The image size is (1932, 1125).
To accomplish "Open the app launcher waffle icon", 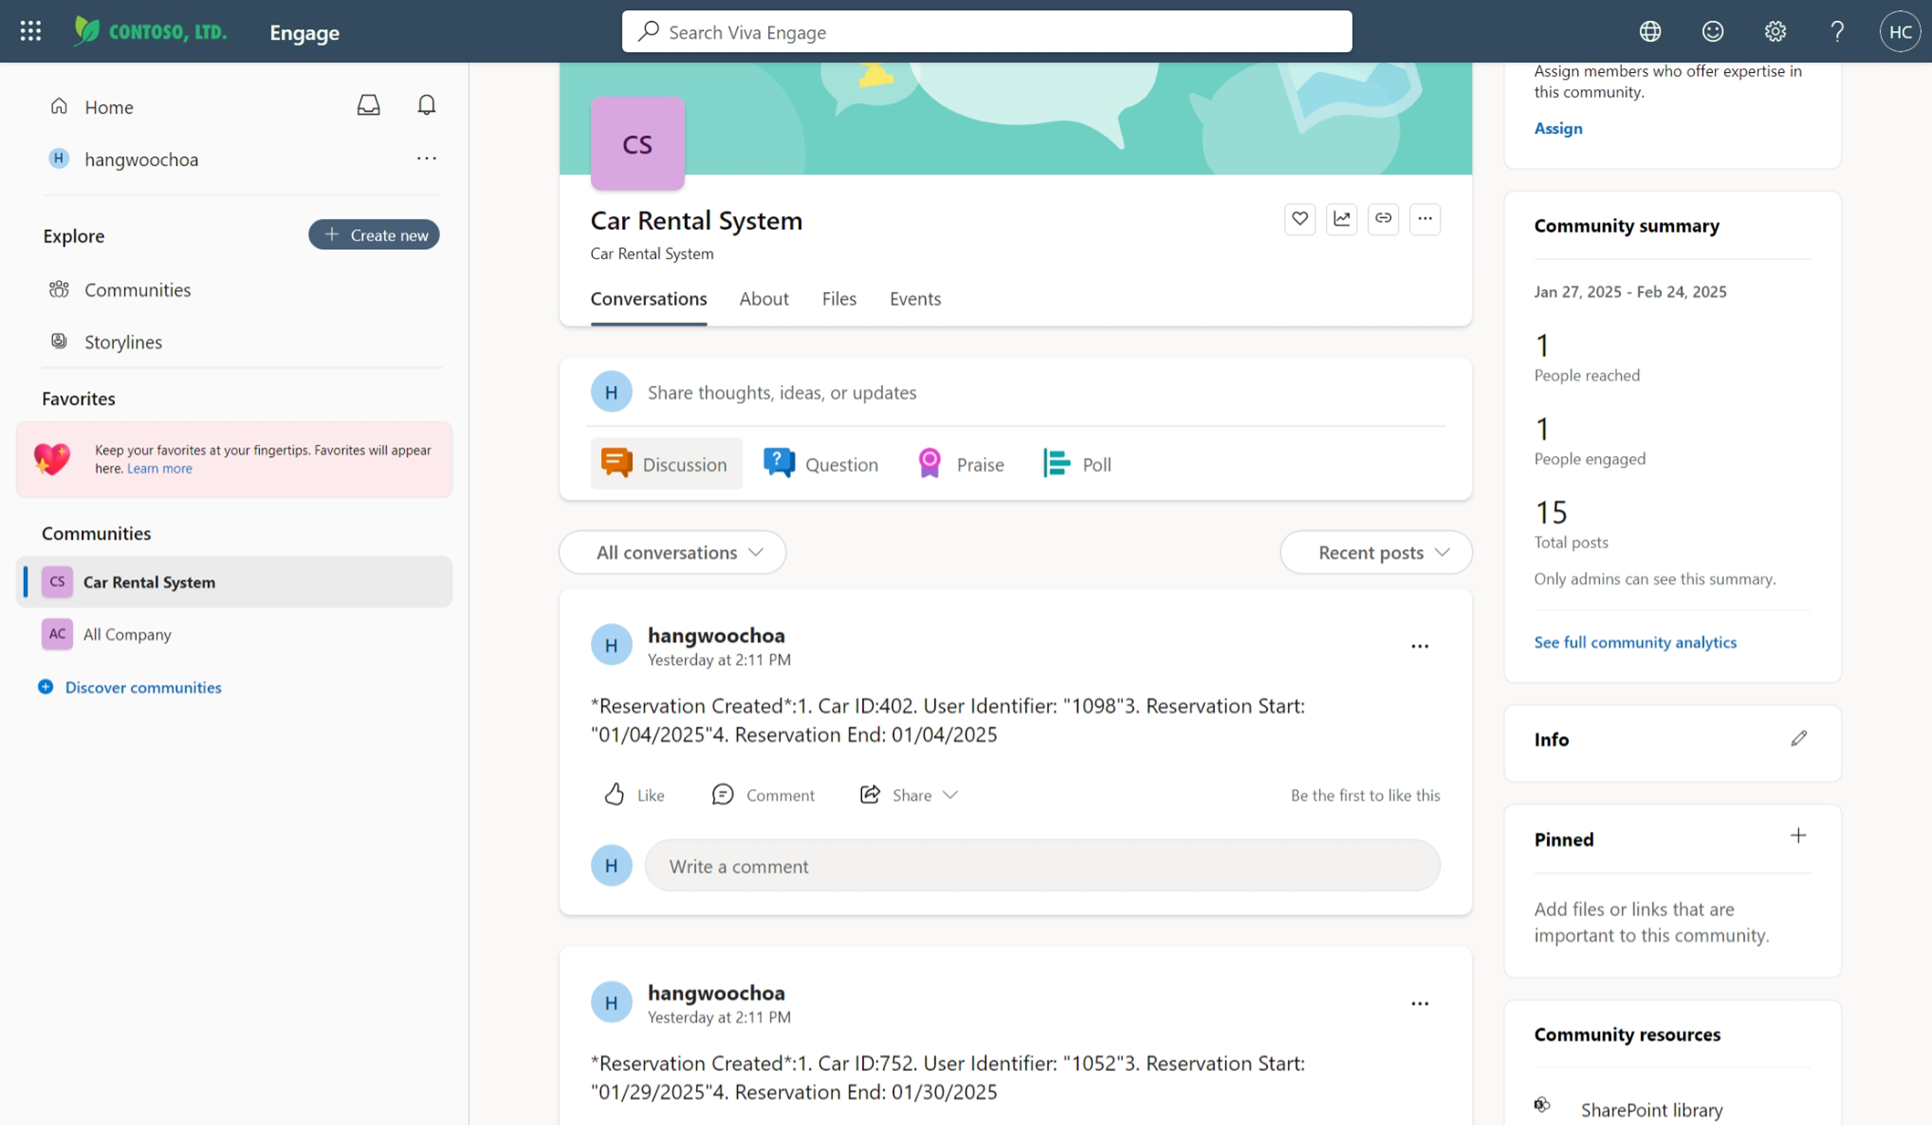I will (31, 31).
